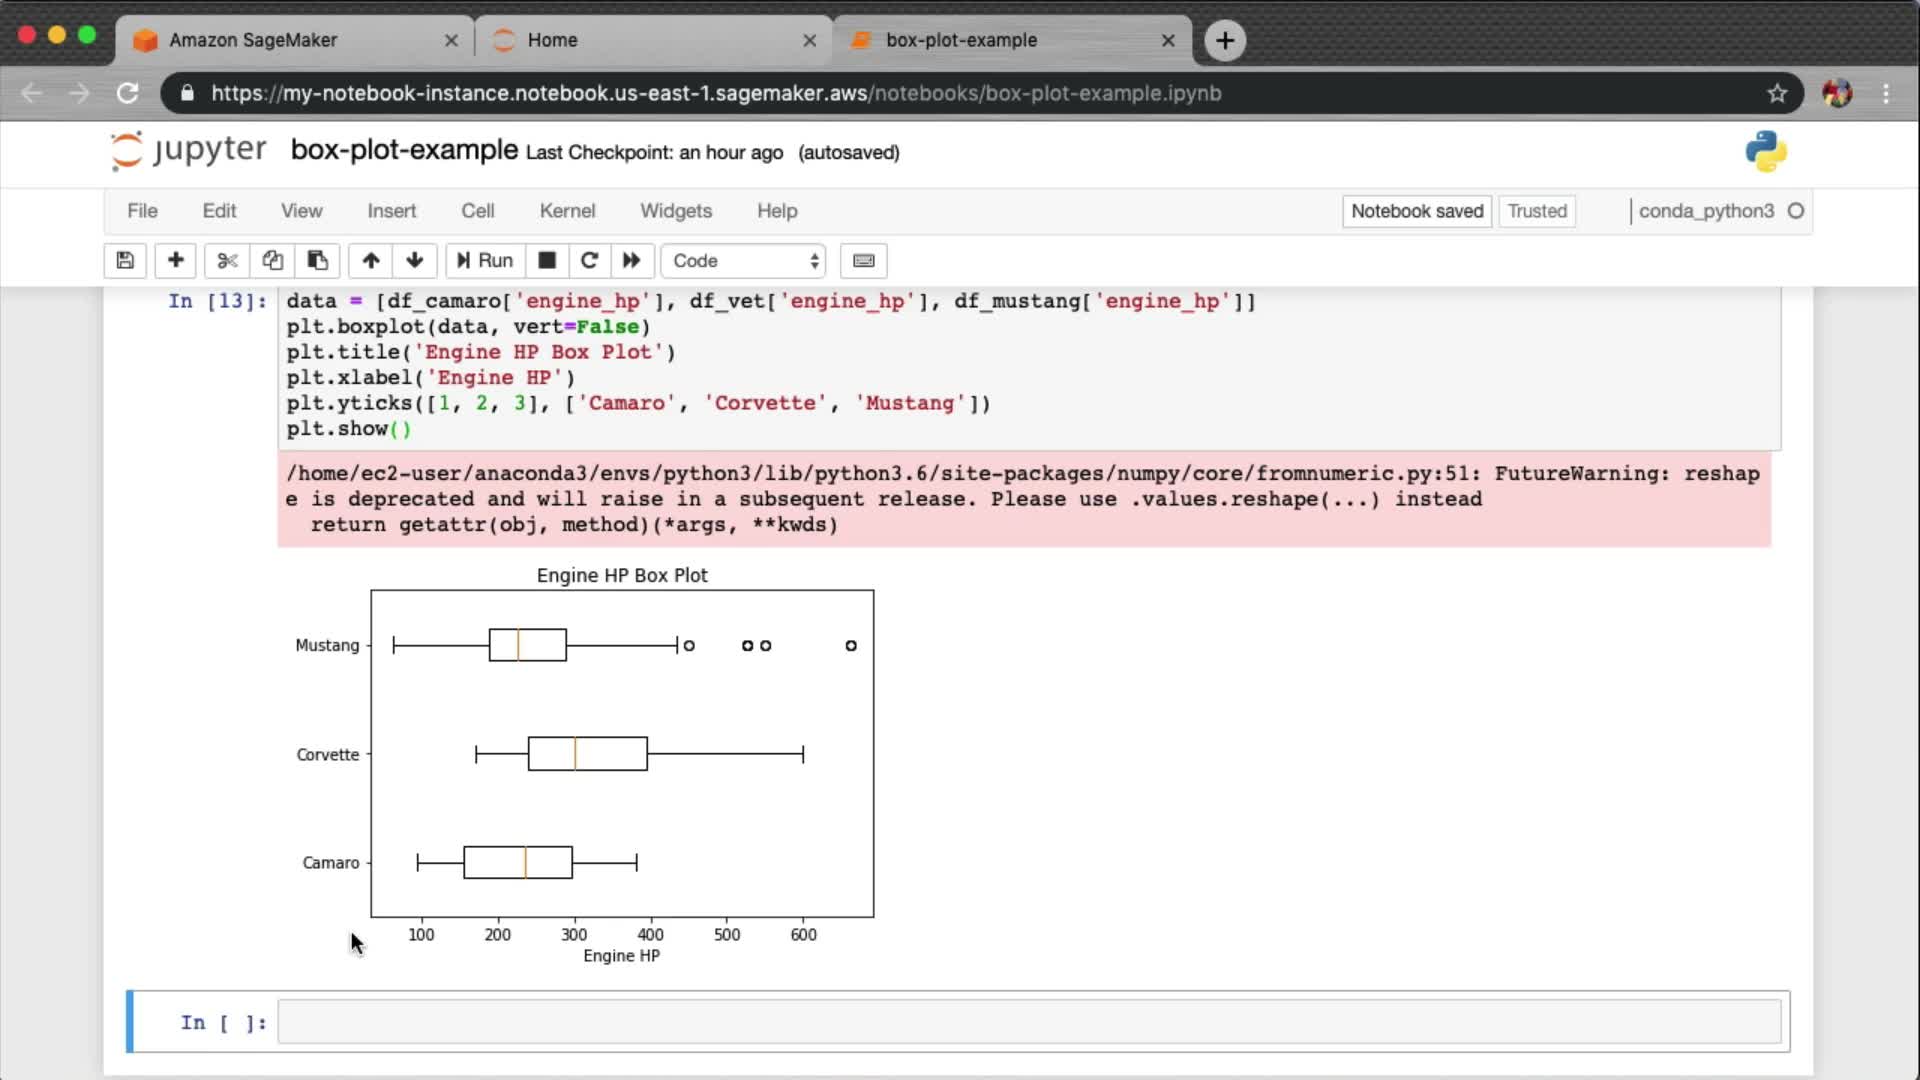Image resolution: width=1920 pixels, height=1080 pixels.
Task: Move selected cell down arrow
Action: click(415, 261)
